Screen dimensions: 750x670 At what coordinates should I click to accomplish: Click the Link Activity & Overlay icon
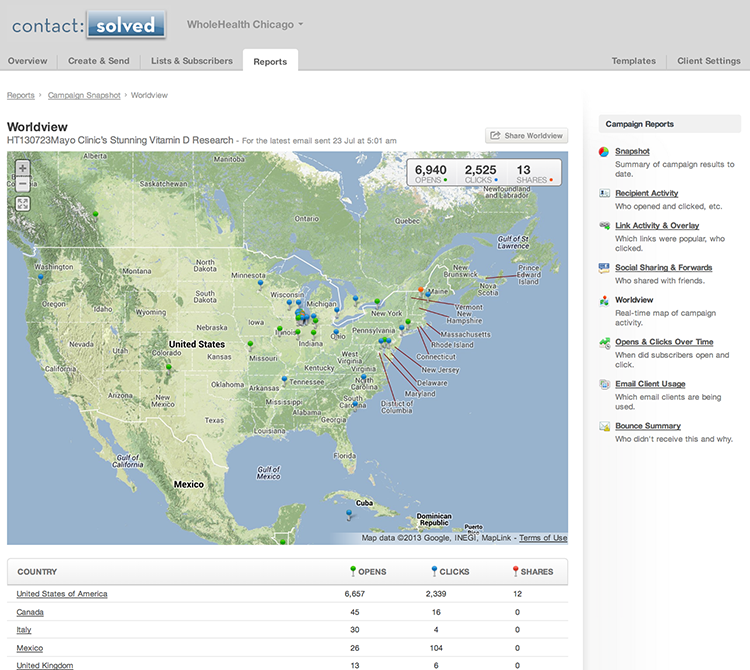click(605, 226)
